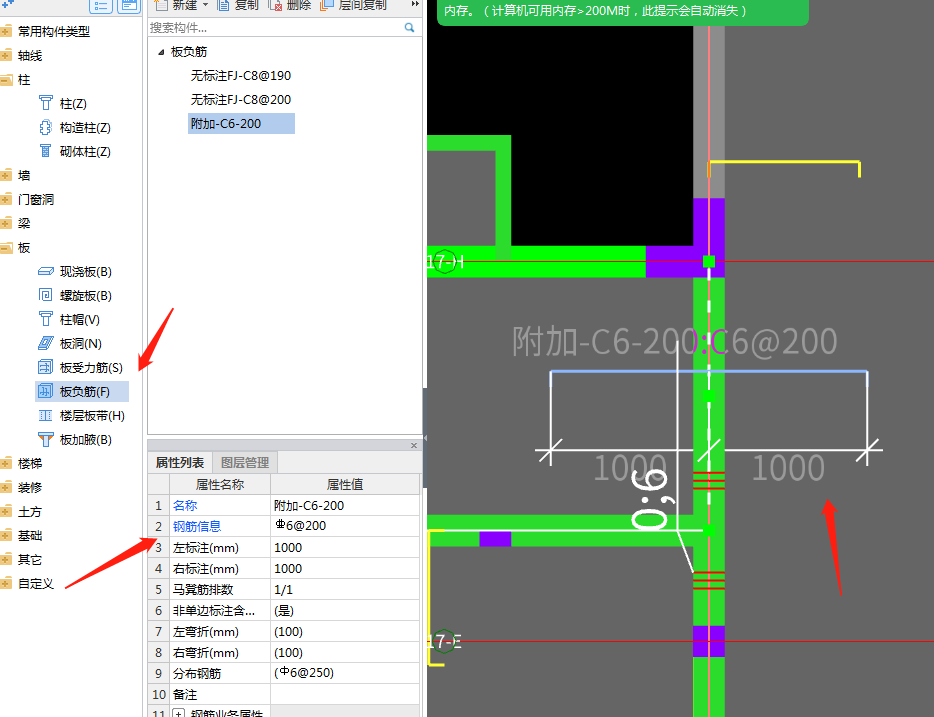The width and height of the screenshot is (934, 717).
Task: Expand the 自定义 folder
Action: (x=6, y=584)
